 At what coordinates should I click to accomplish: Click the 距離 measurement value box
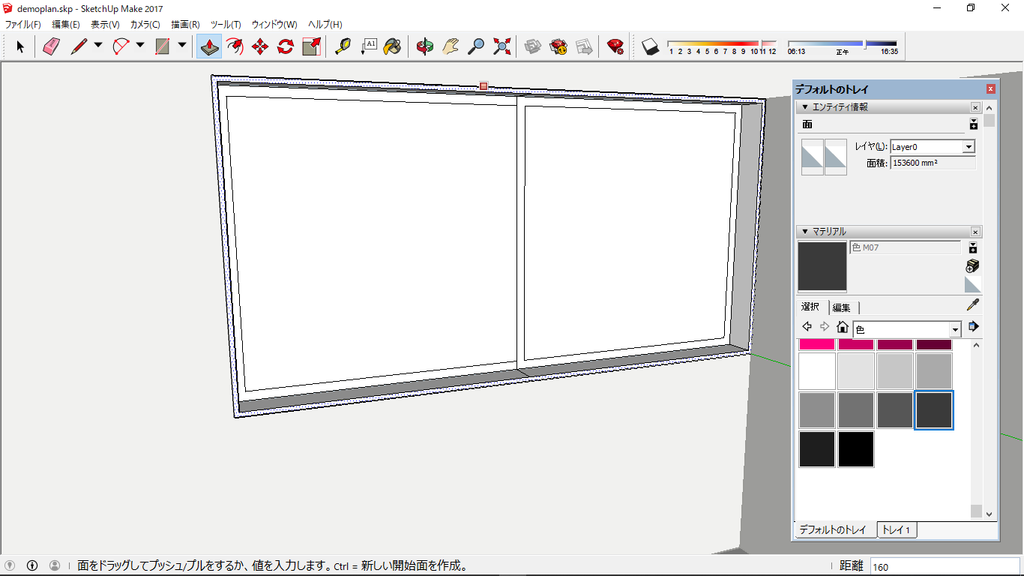[945, 566]
